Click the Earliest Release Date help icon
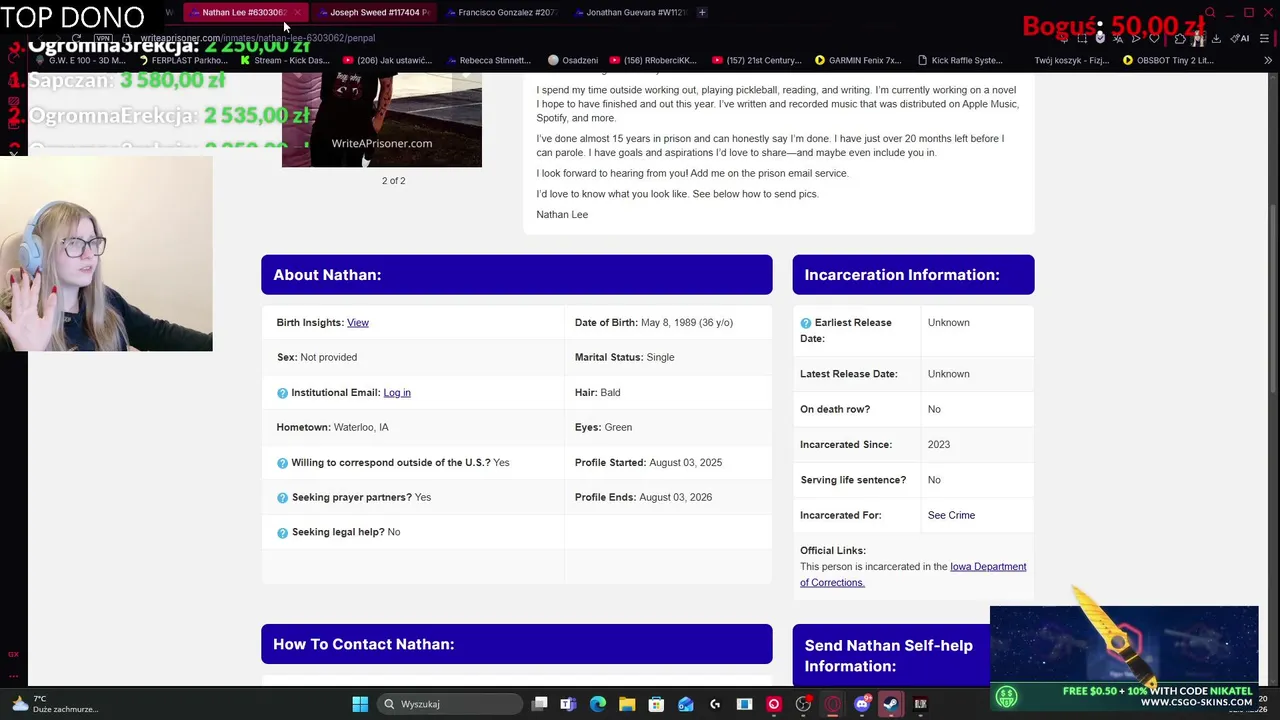Image resolution: width=1280 pixels, height=720 pixels. point(806,323)
